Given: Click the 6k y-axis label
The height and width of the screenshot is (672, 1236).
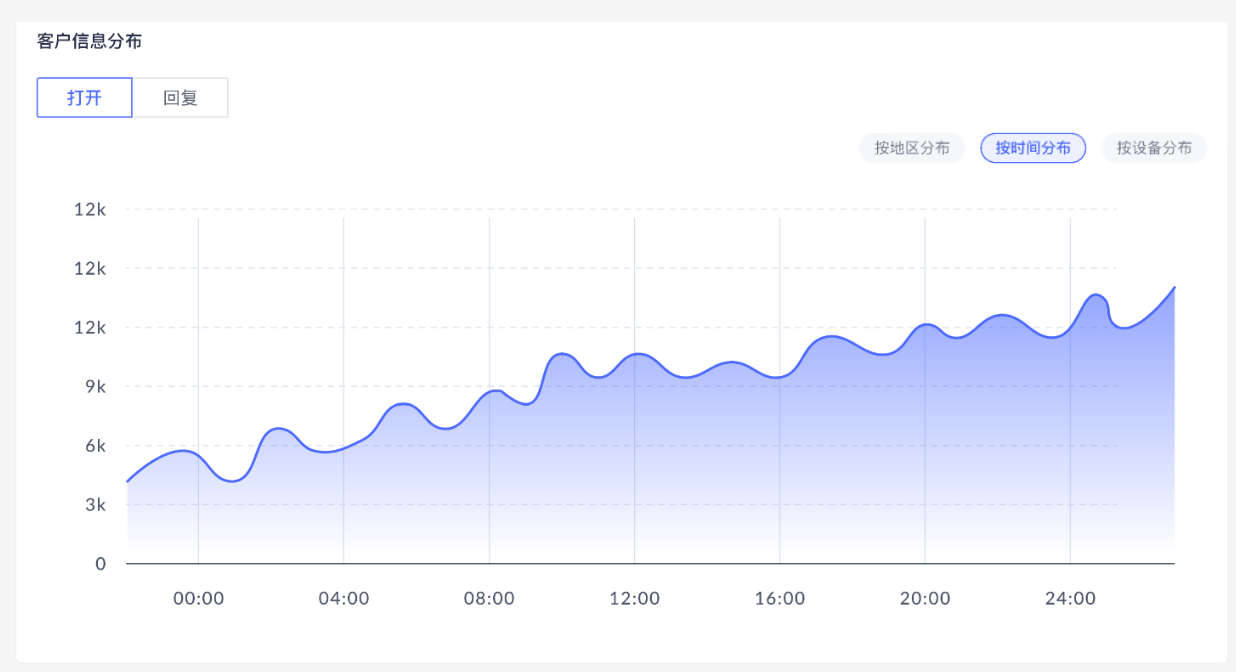Looking at the screenshot, I should 94,446.
